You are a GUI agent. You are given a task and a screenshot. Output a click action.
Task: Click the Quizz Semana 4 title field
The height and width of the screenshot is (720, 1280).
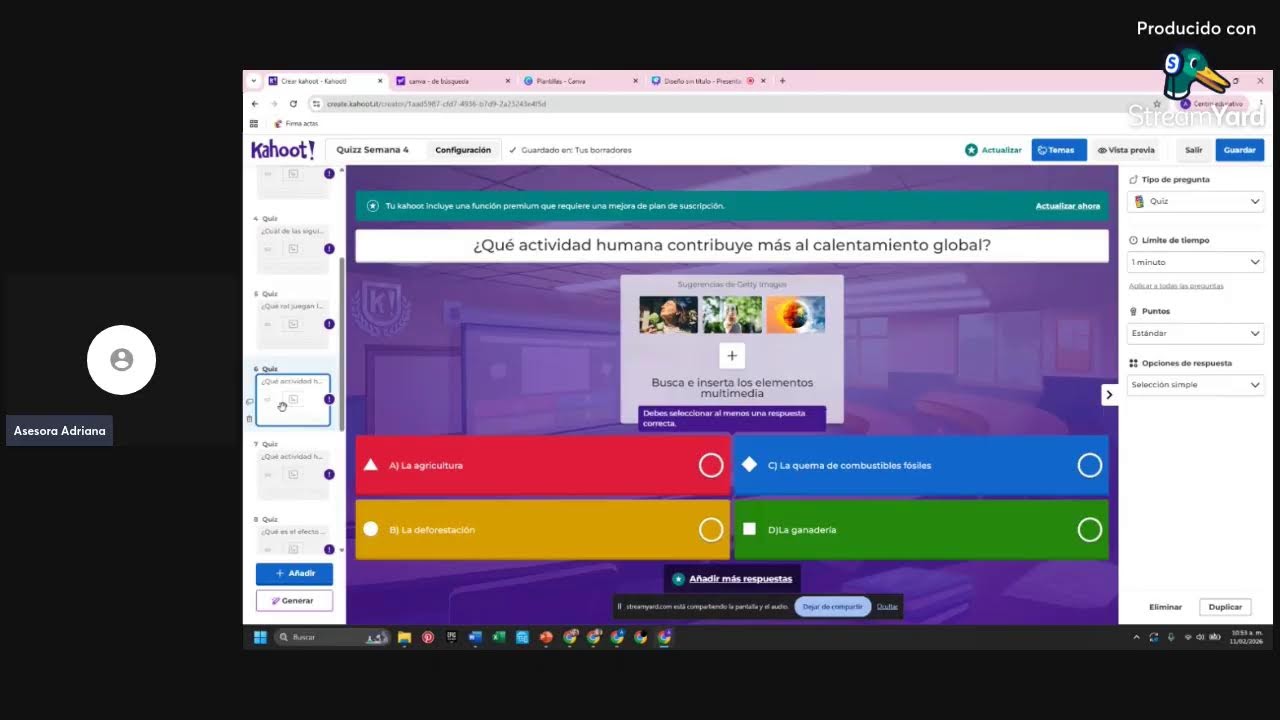click(x=373, y=150)
